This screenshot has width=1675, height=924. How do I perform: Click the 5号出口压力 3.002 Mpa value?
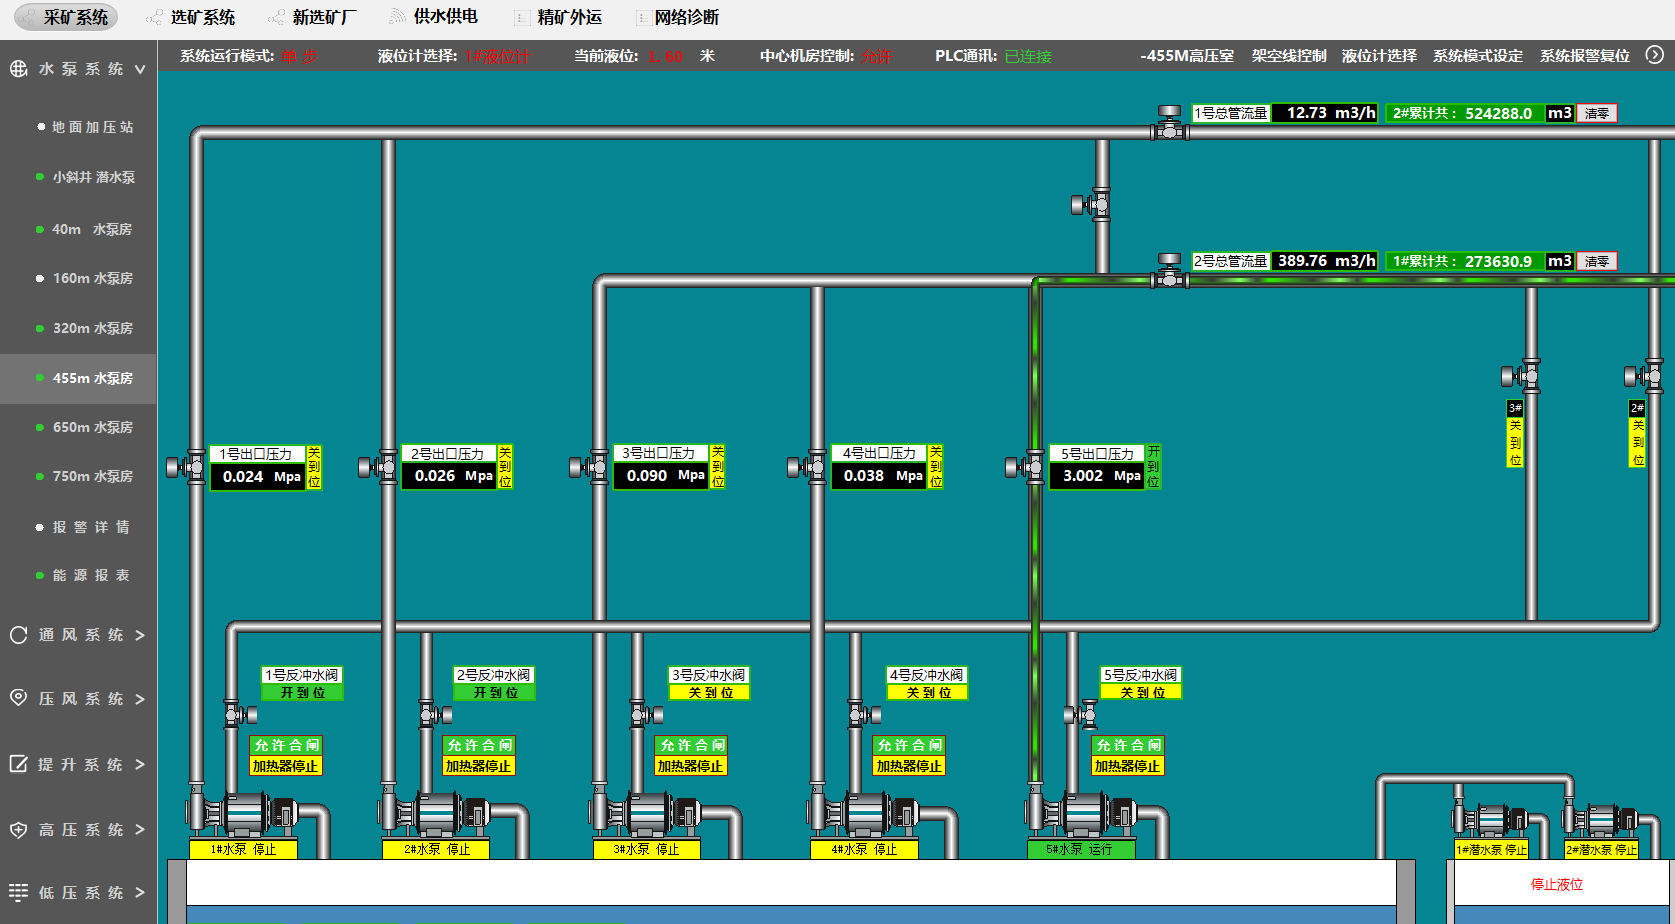click(x=1096, y=476)
